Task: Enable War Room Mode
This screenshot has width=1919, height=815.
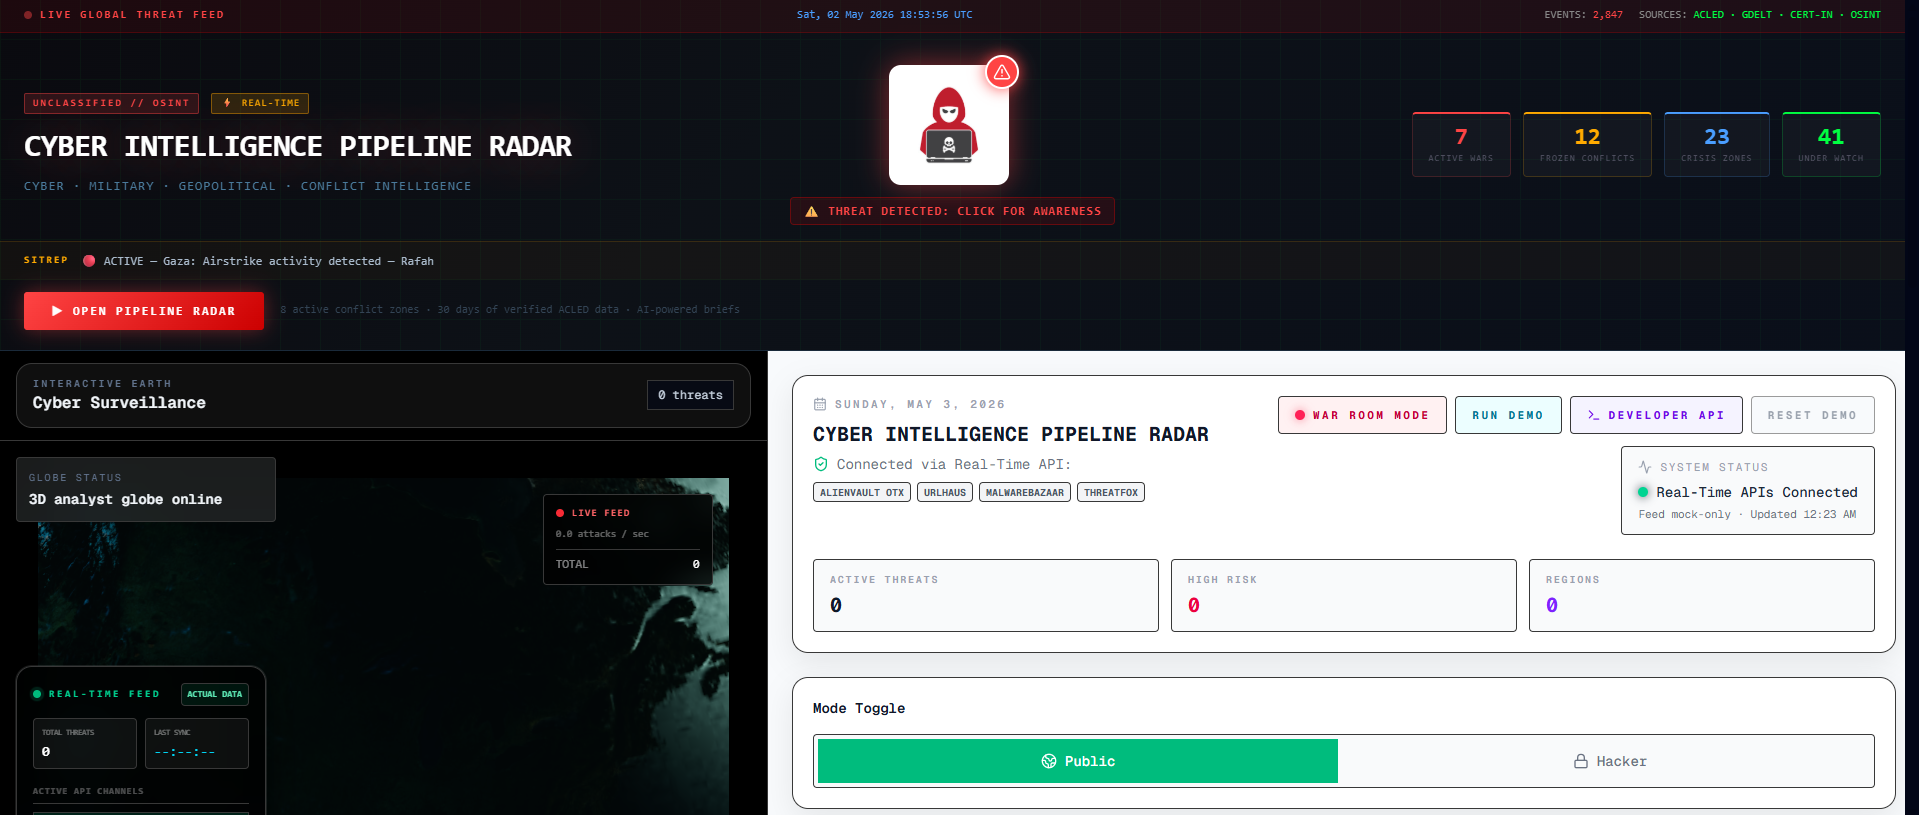Action: [x=1362, y=415]
